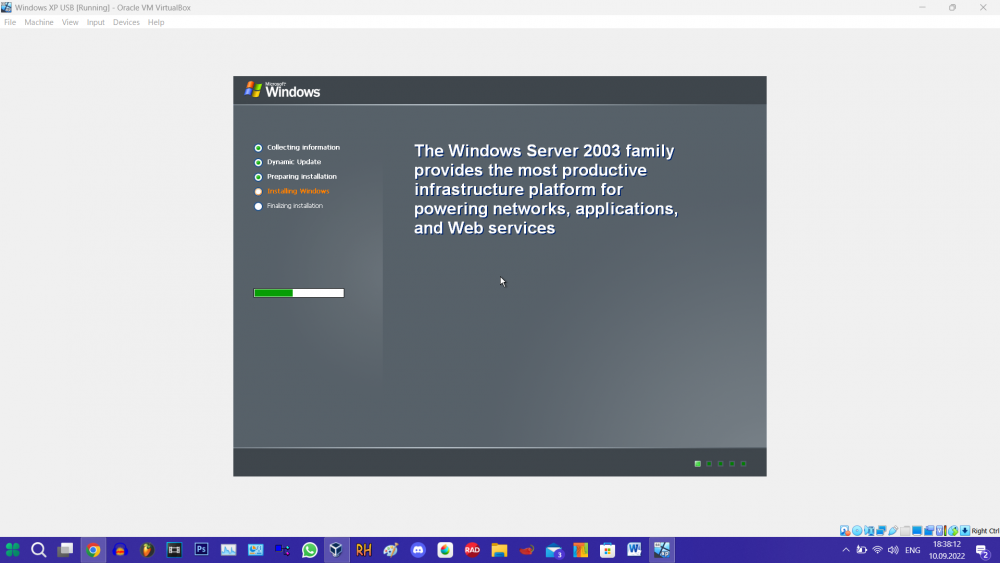Click the Windows logo in installer header
Image resolution: width=1000 pixels, height=563 pixels.
[x=283, y=90]
